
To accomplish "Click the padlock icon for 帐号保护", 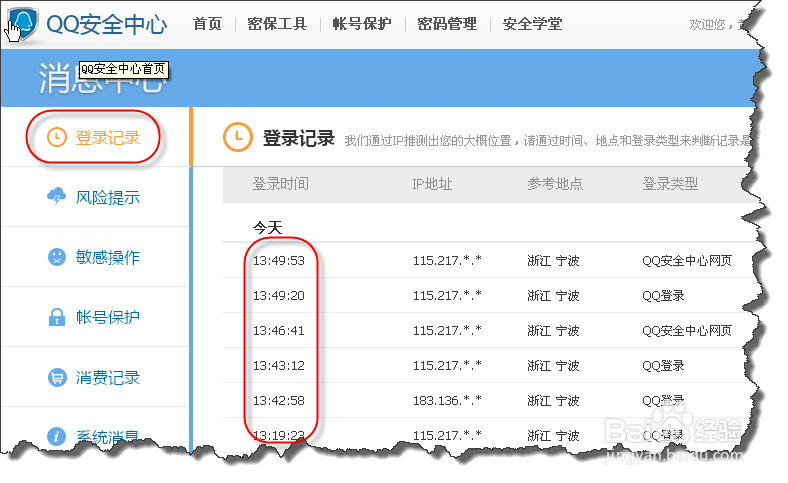I will 57,317.
